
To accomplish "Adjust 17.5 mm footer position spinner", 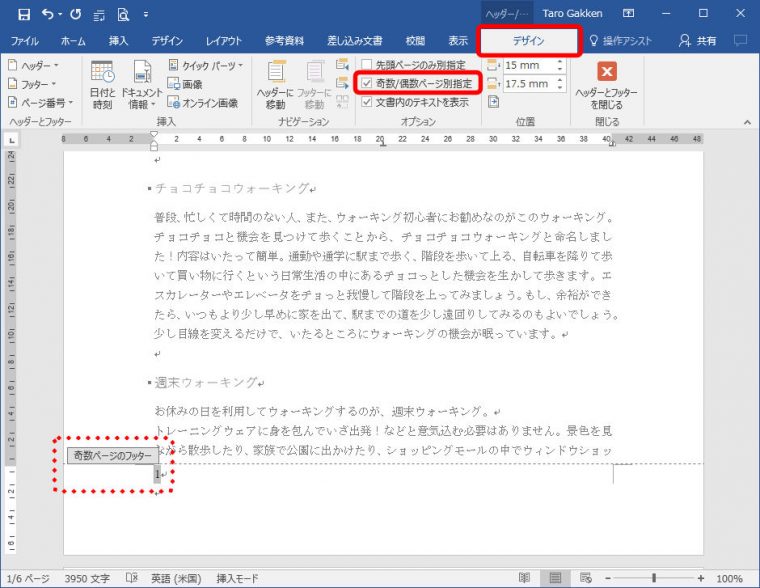I will (x=560, y=84).
